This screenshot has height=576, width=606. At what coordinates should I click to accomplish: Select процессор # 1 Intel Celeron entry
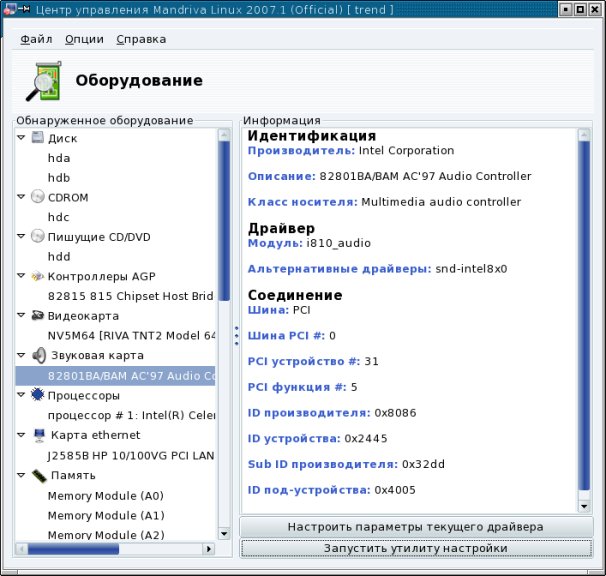131,415
